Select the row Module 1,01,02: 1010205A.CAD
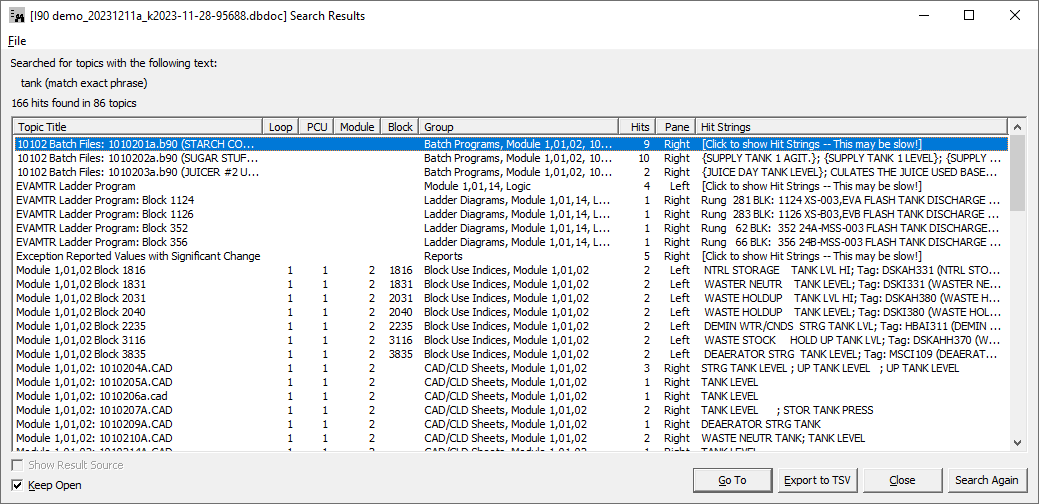 tap(511, 382)
